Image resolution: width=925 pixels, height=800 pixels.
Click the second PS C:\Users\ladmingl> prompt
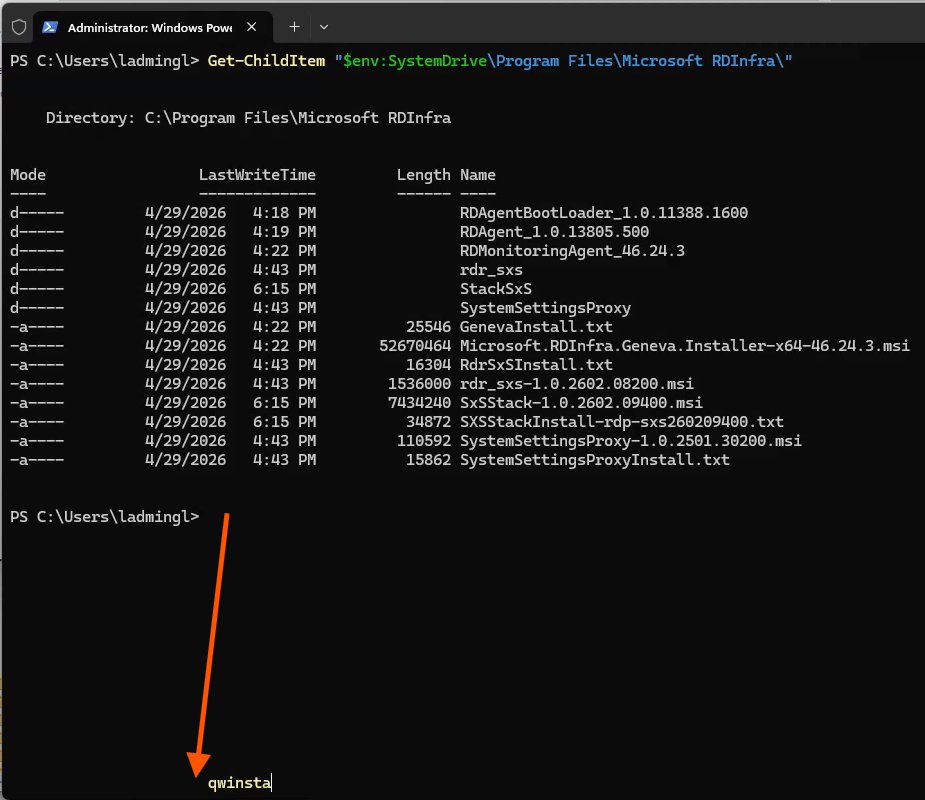click(104, 517)
